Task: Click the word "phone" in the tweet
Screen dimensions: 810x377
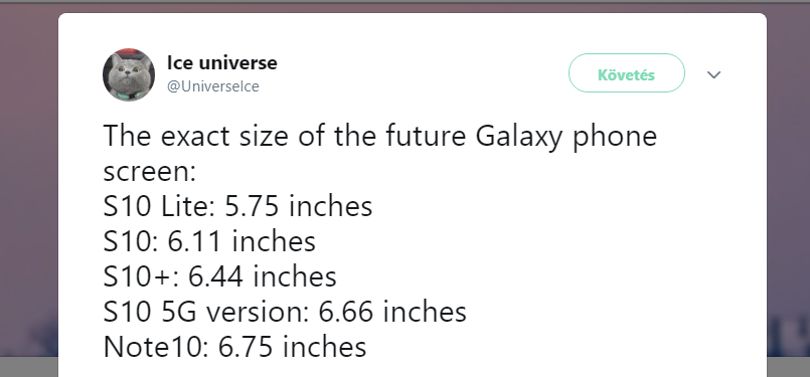Action: click(x=614, y=138)
